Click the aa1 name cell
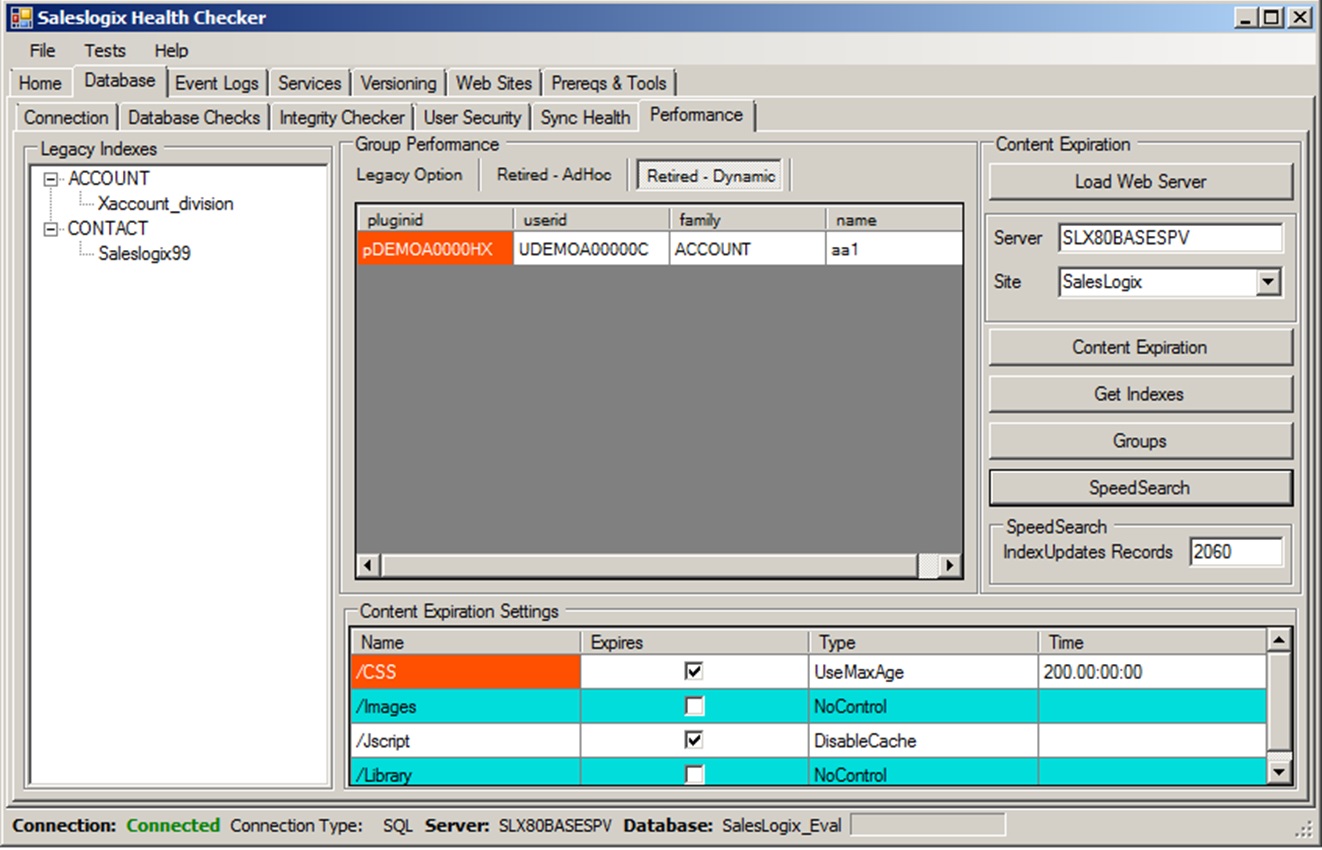 point(893,249)
